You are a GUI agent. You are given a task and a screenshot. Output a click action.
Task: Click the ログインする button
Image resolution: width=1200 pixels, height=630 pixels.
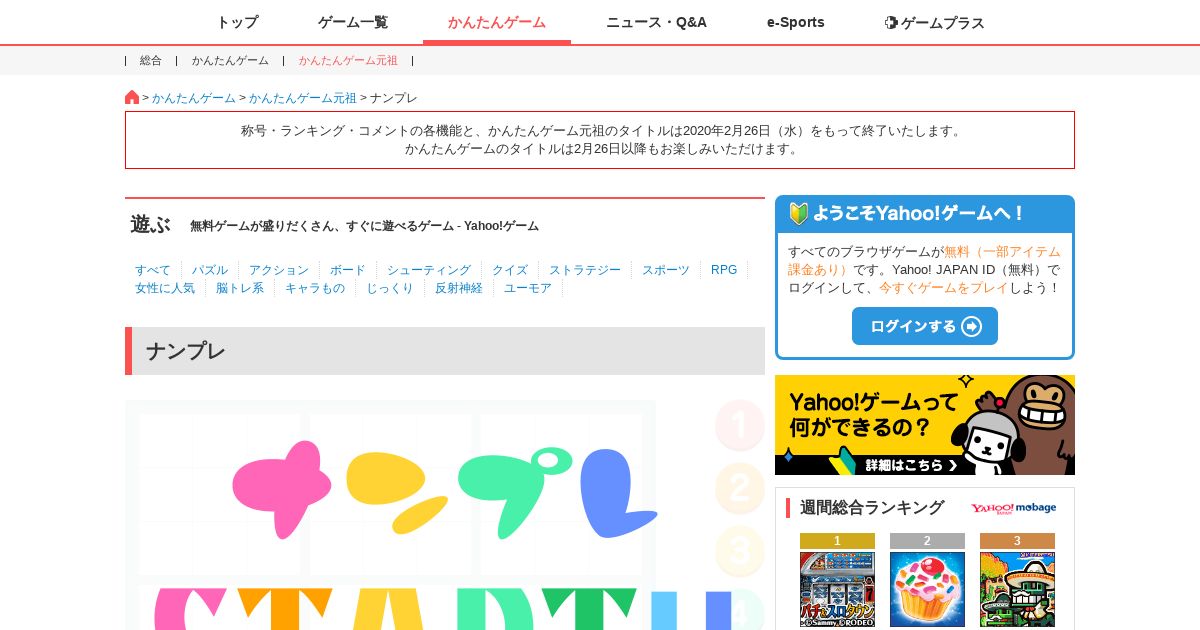click(x=925, y=326)
